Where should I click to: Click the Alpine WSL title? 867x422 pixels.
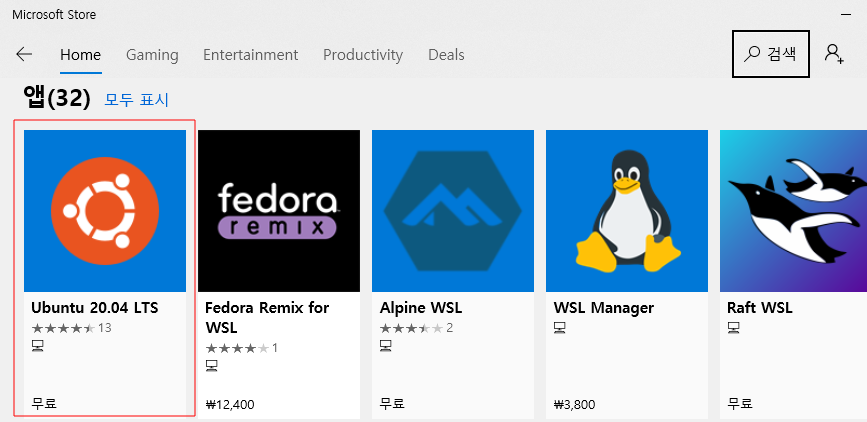click(421, 308)
